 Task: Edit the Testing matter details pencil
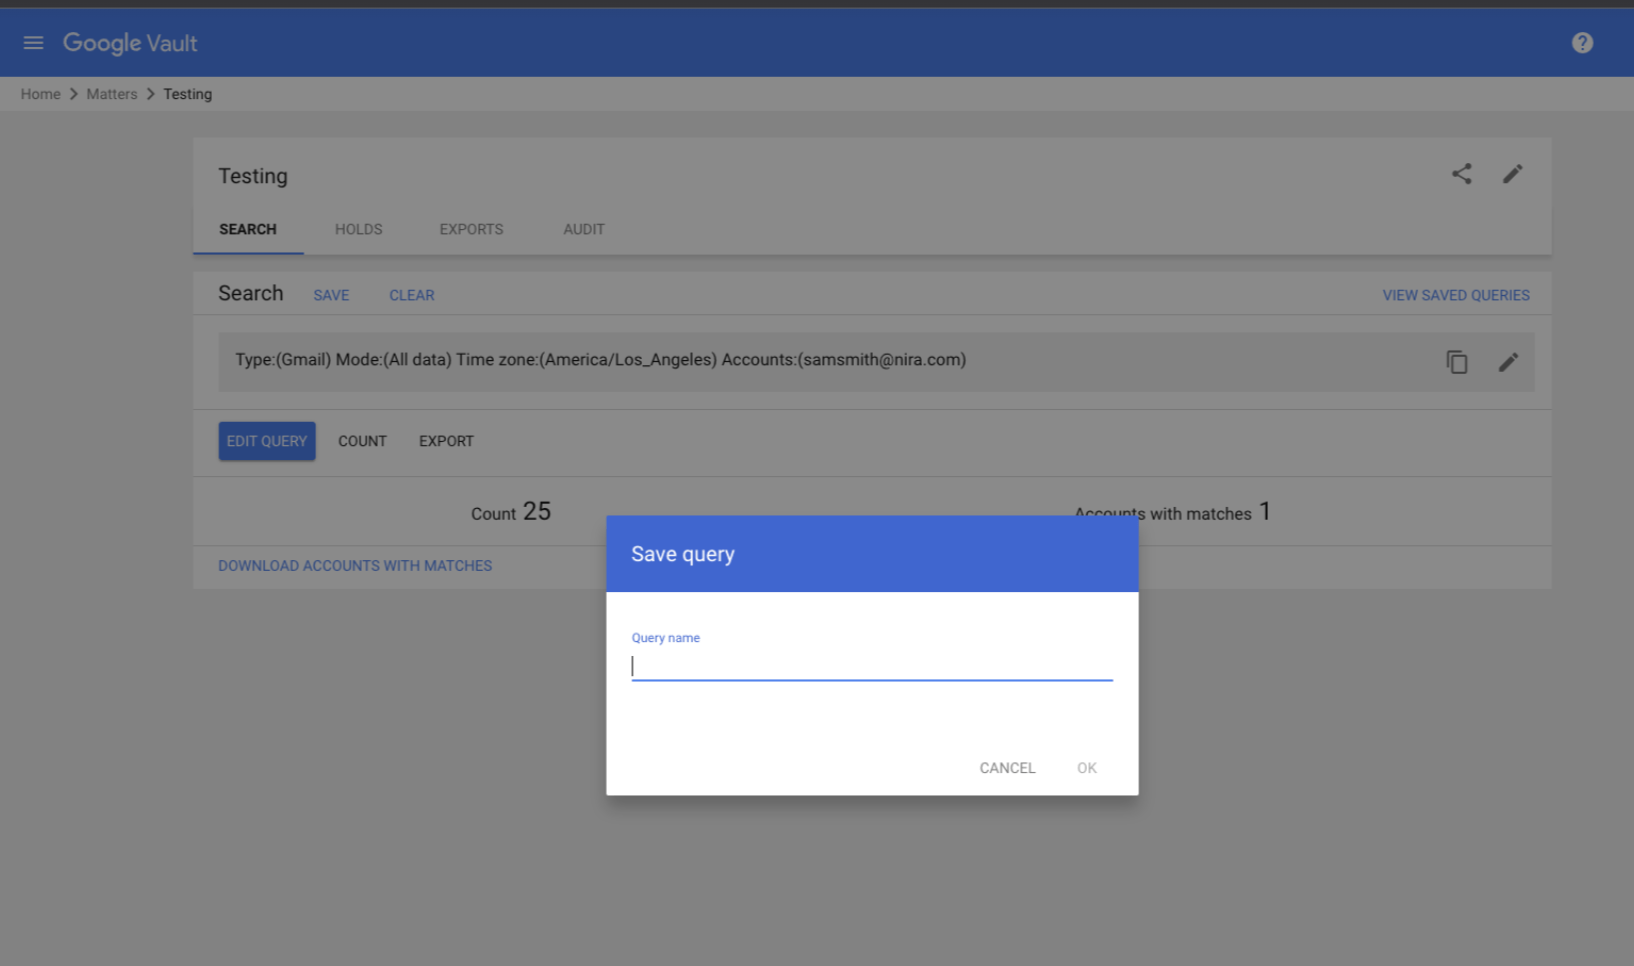(1513, 174)
